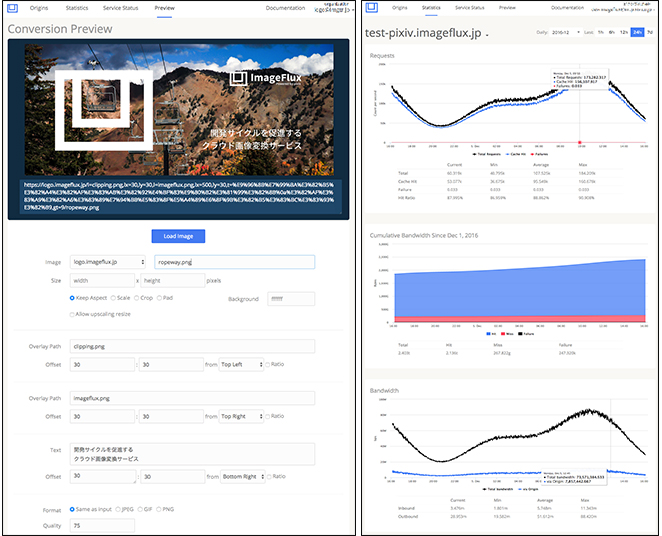Open Statistics tab in left Preview window
The width and height of the screenshot is (662, 536).
pos(77,8)
